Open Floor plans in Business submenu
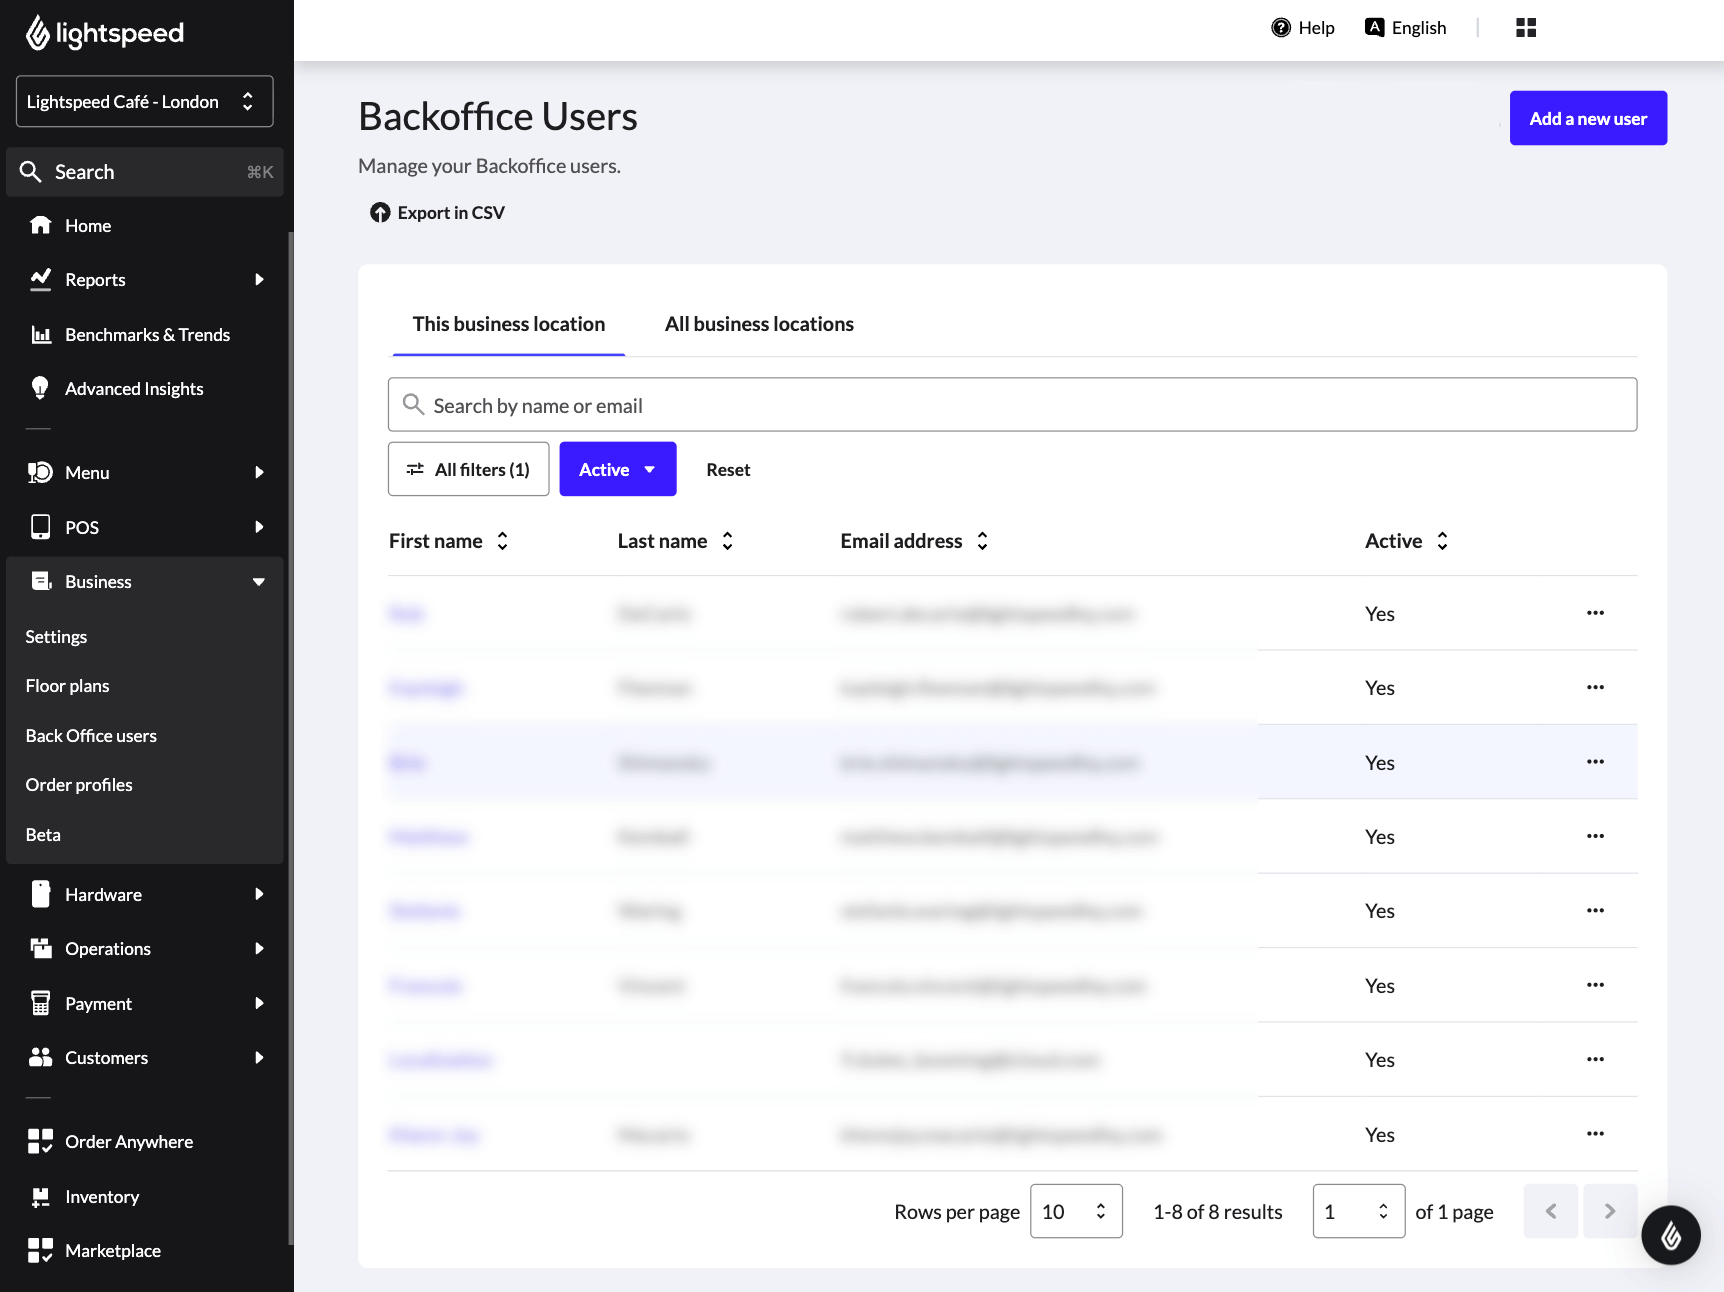The height and width of the screenshot is (1292, 1724). [x=67, y=686]
